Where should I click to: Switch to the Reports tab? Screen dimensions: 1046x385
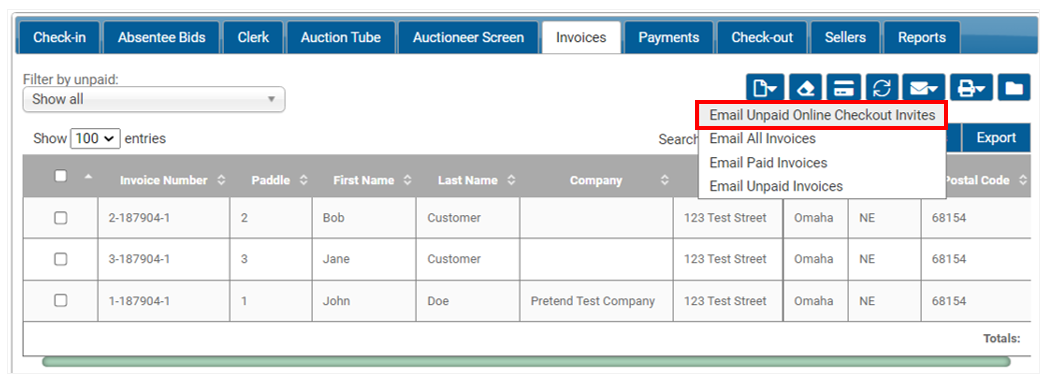coord(922,37)
